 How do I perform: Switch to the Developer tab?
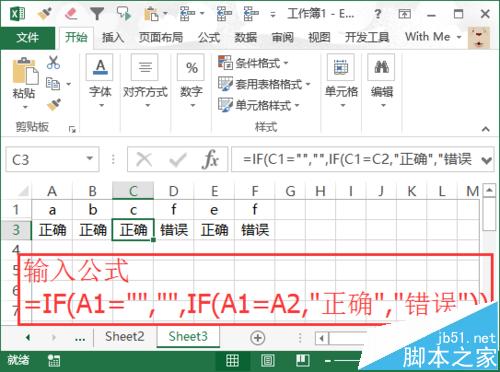point(367,37)
